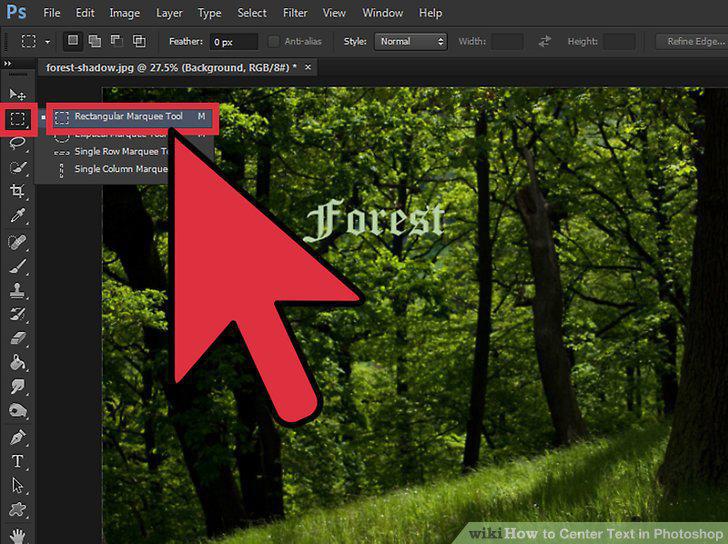The image size is (728, 544).
Task: Click the Width input field
Action: click(x=507, y=41)
